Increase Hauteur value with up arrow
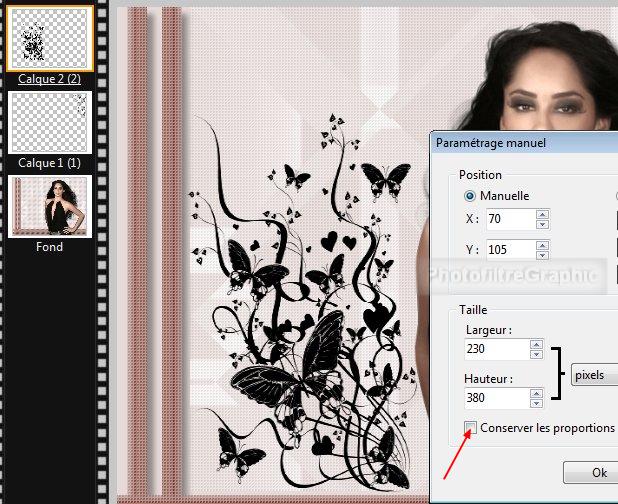 point(536,394)
